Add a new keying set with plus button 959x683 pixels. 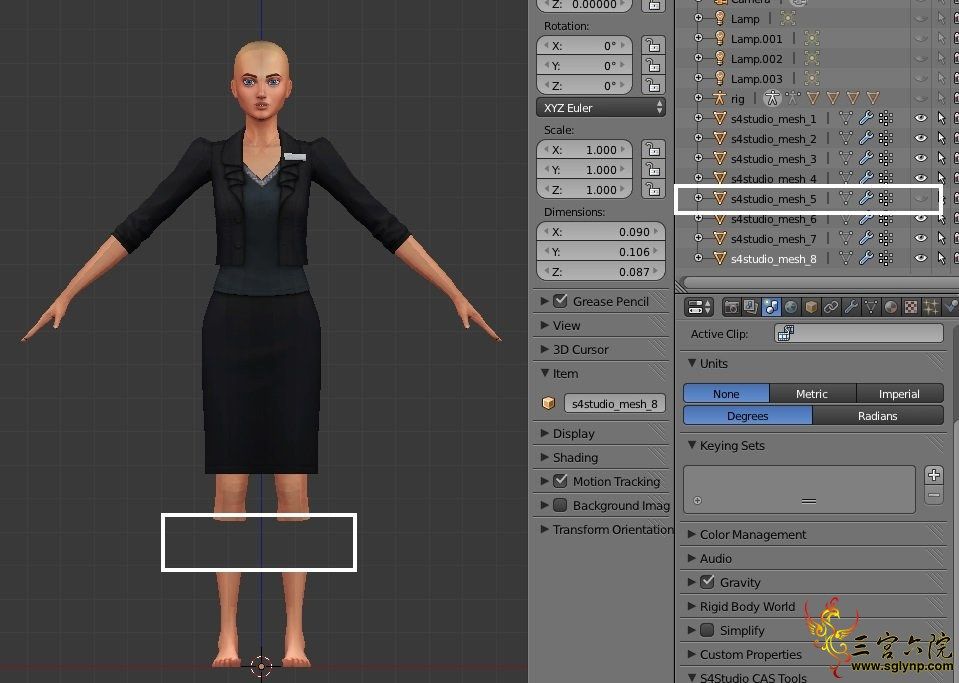click(x=933, y=474)
